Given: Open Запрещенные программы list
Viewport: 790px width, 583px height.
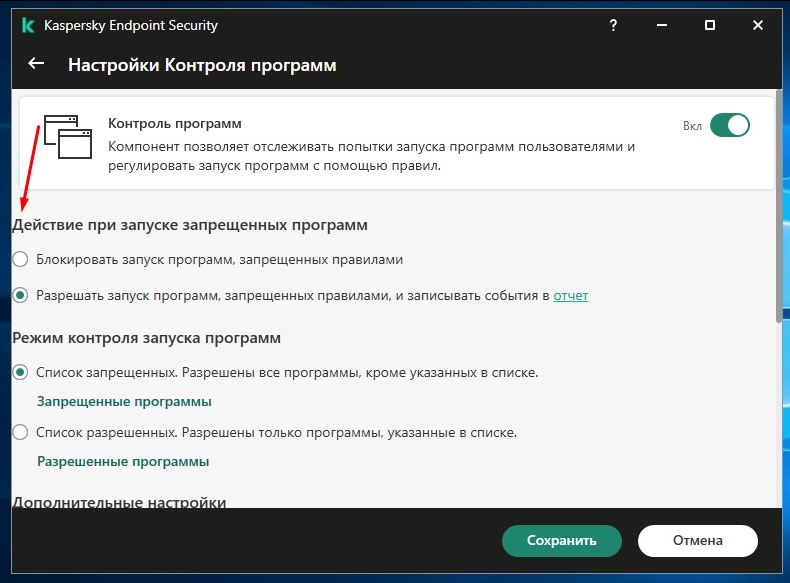Looking at the screenshot, I should [124, 402].
